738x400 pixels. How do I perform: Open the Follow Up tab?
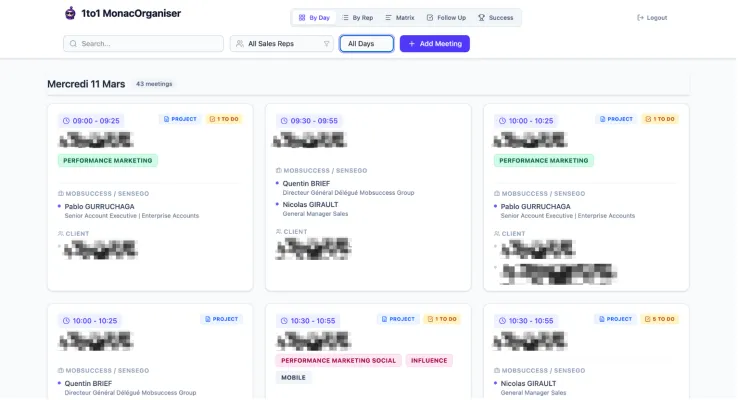pos(446,18)
